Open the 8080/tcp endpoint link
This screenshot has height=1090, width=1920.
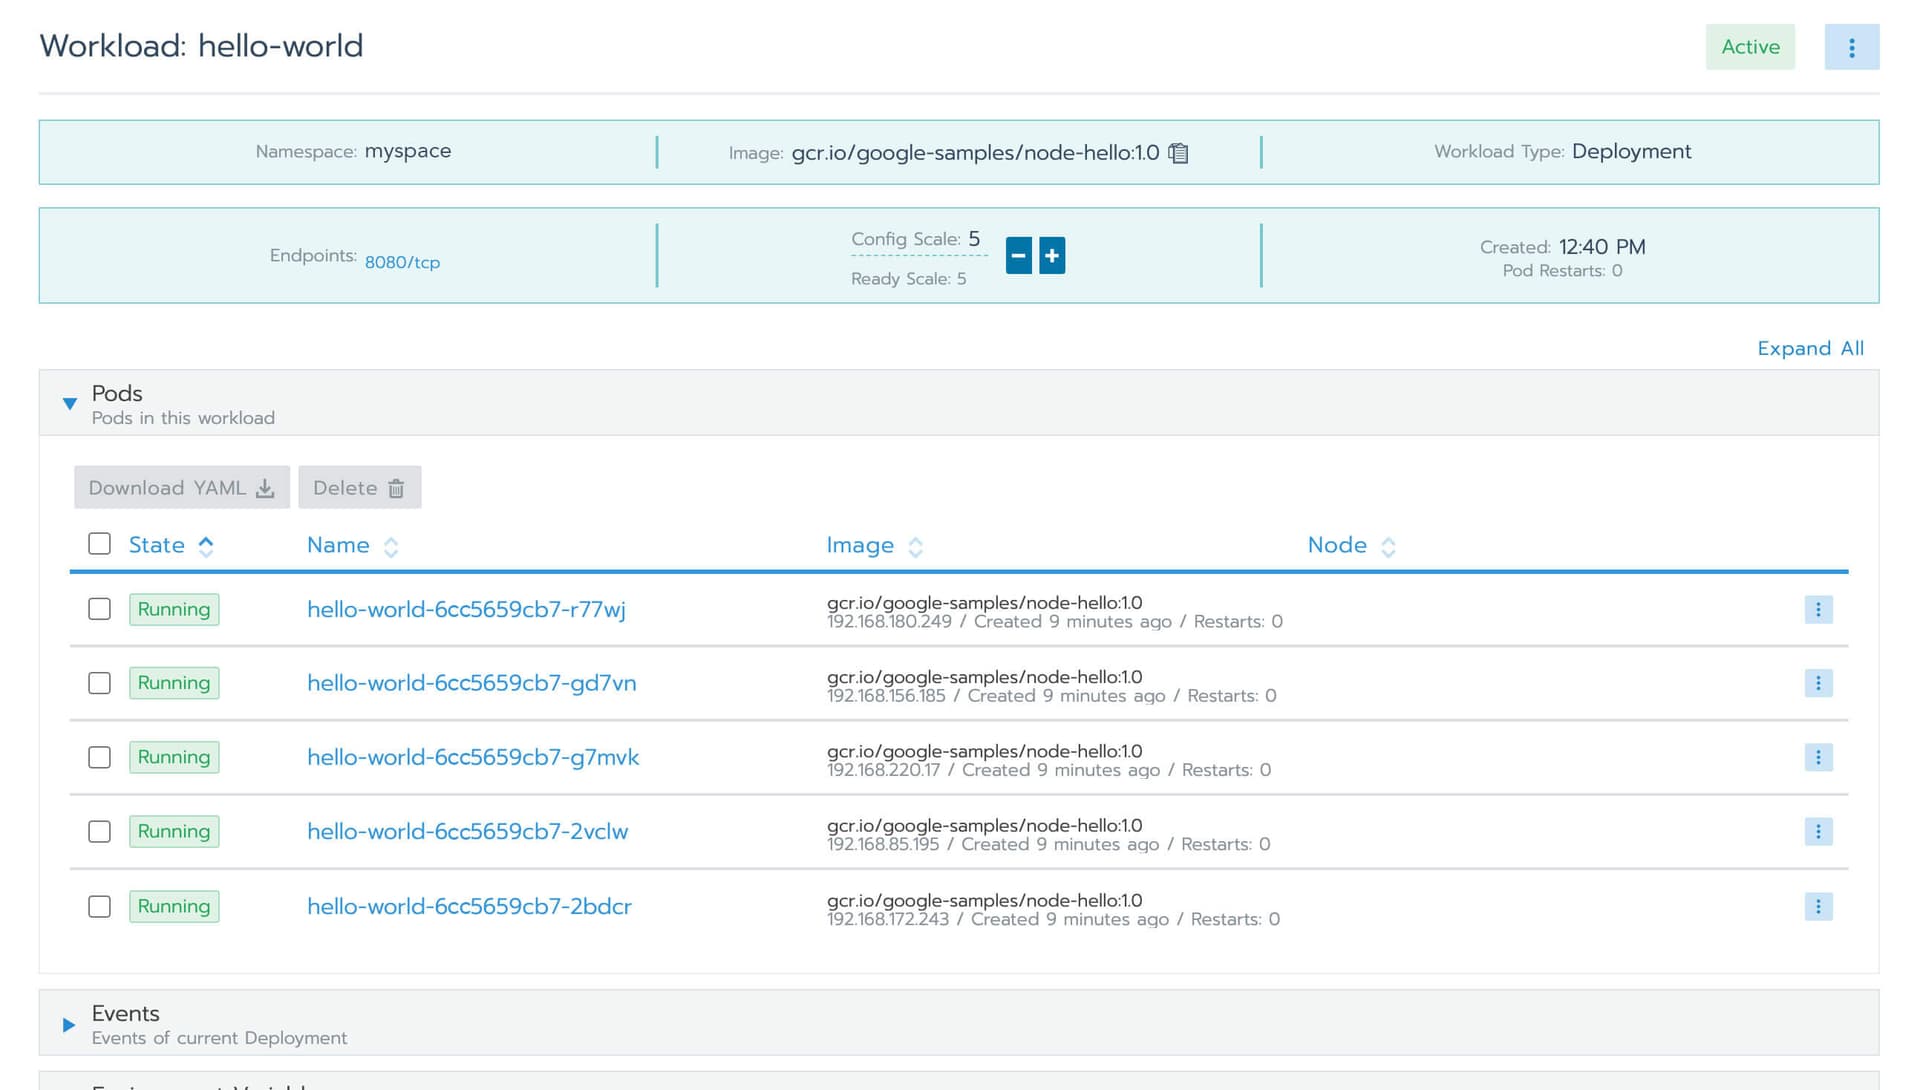pyautogui.click(x=402, y=263)
